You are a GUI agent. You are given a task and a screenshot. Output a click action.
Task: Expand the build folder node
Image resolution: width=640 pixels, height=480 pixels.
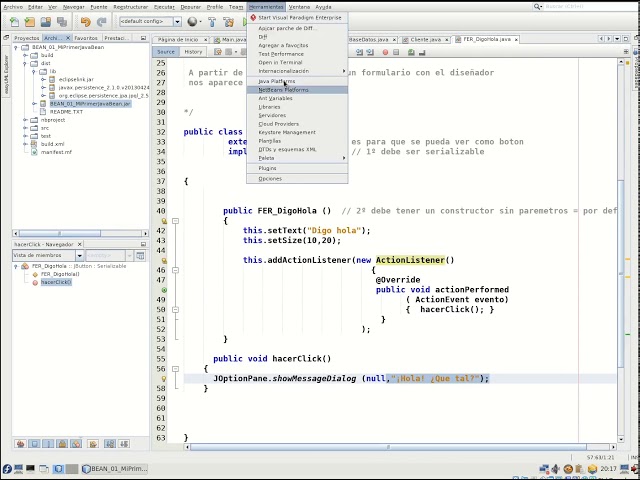(x=25, y=55)
